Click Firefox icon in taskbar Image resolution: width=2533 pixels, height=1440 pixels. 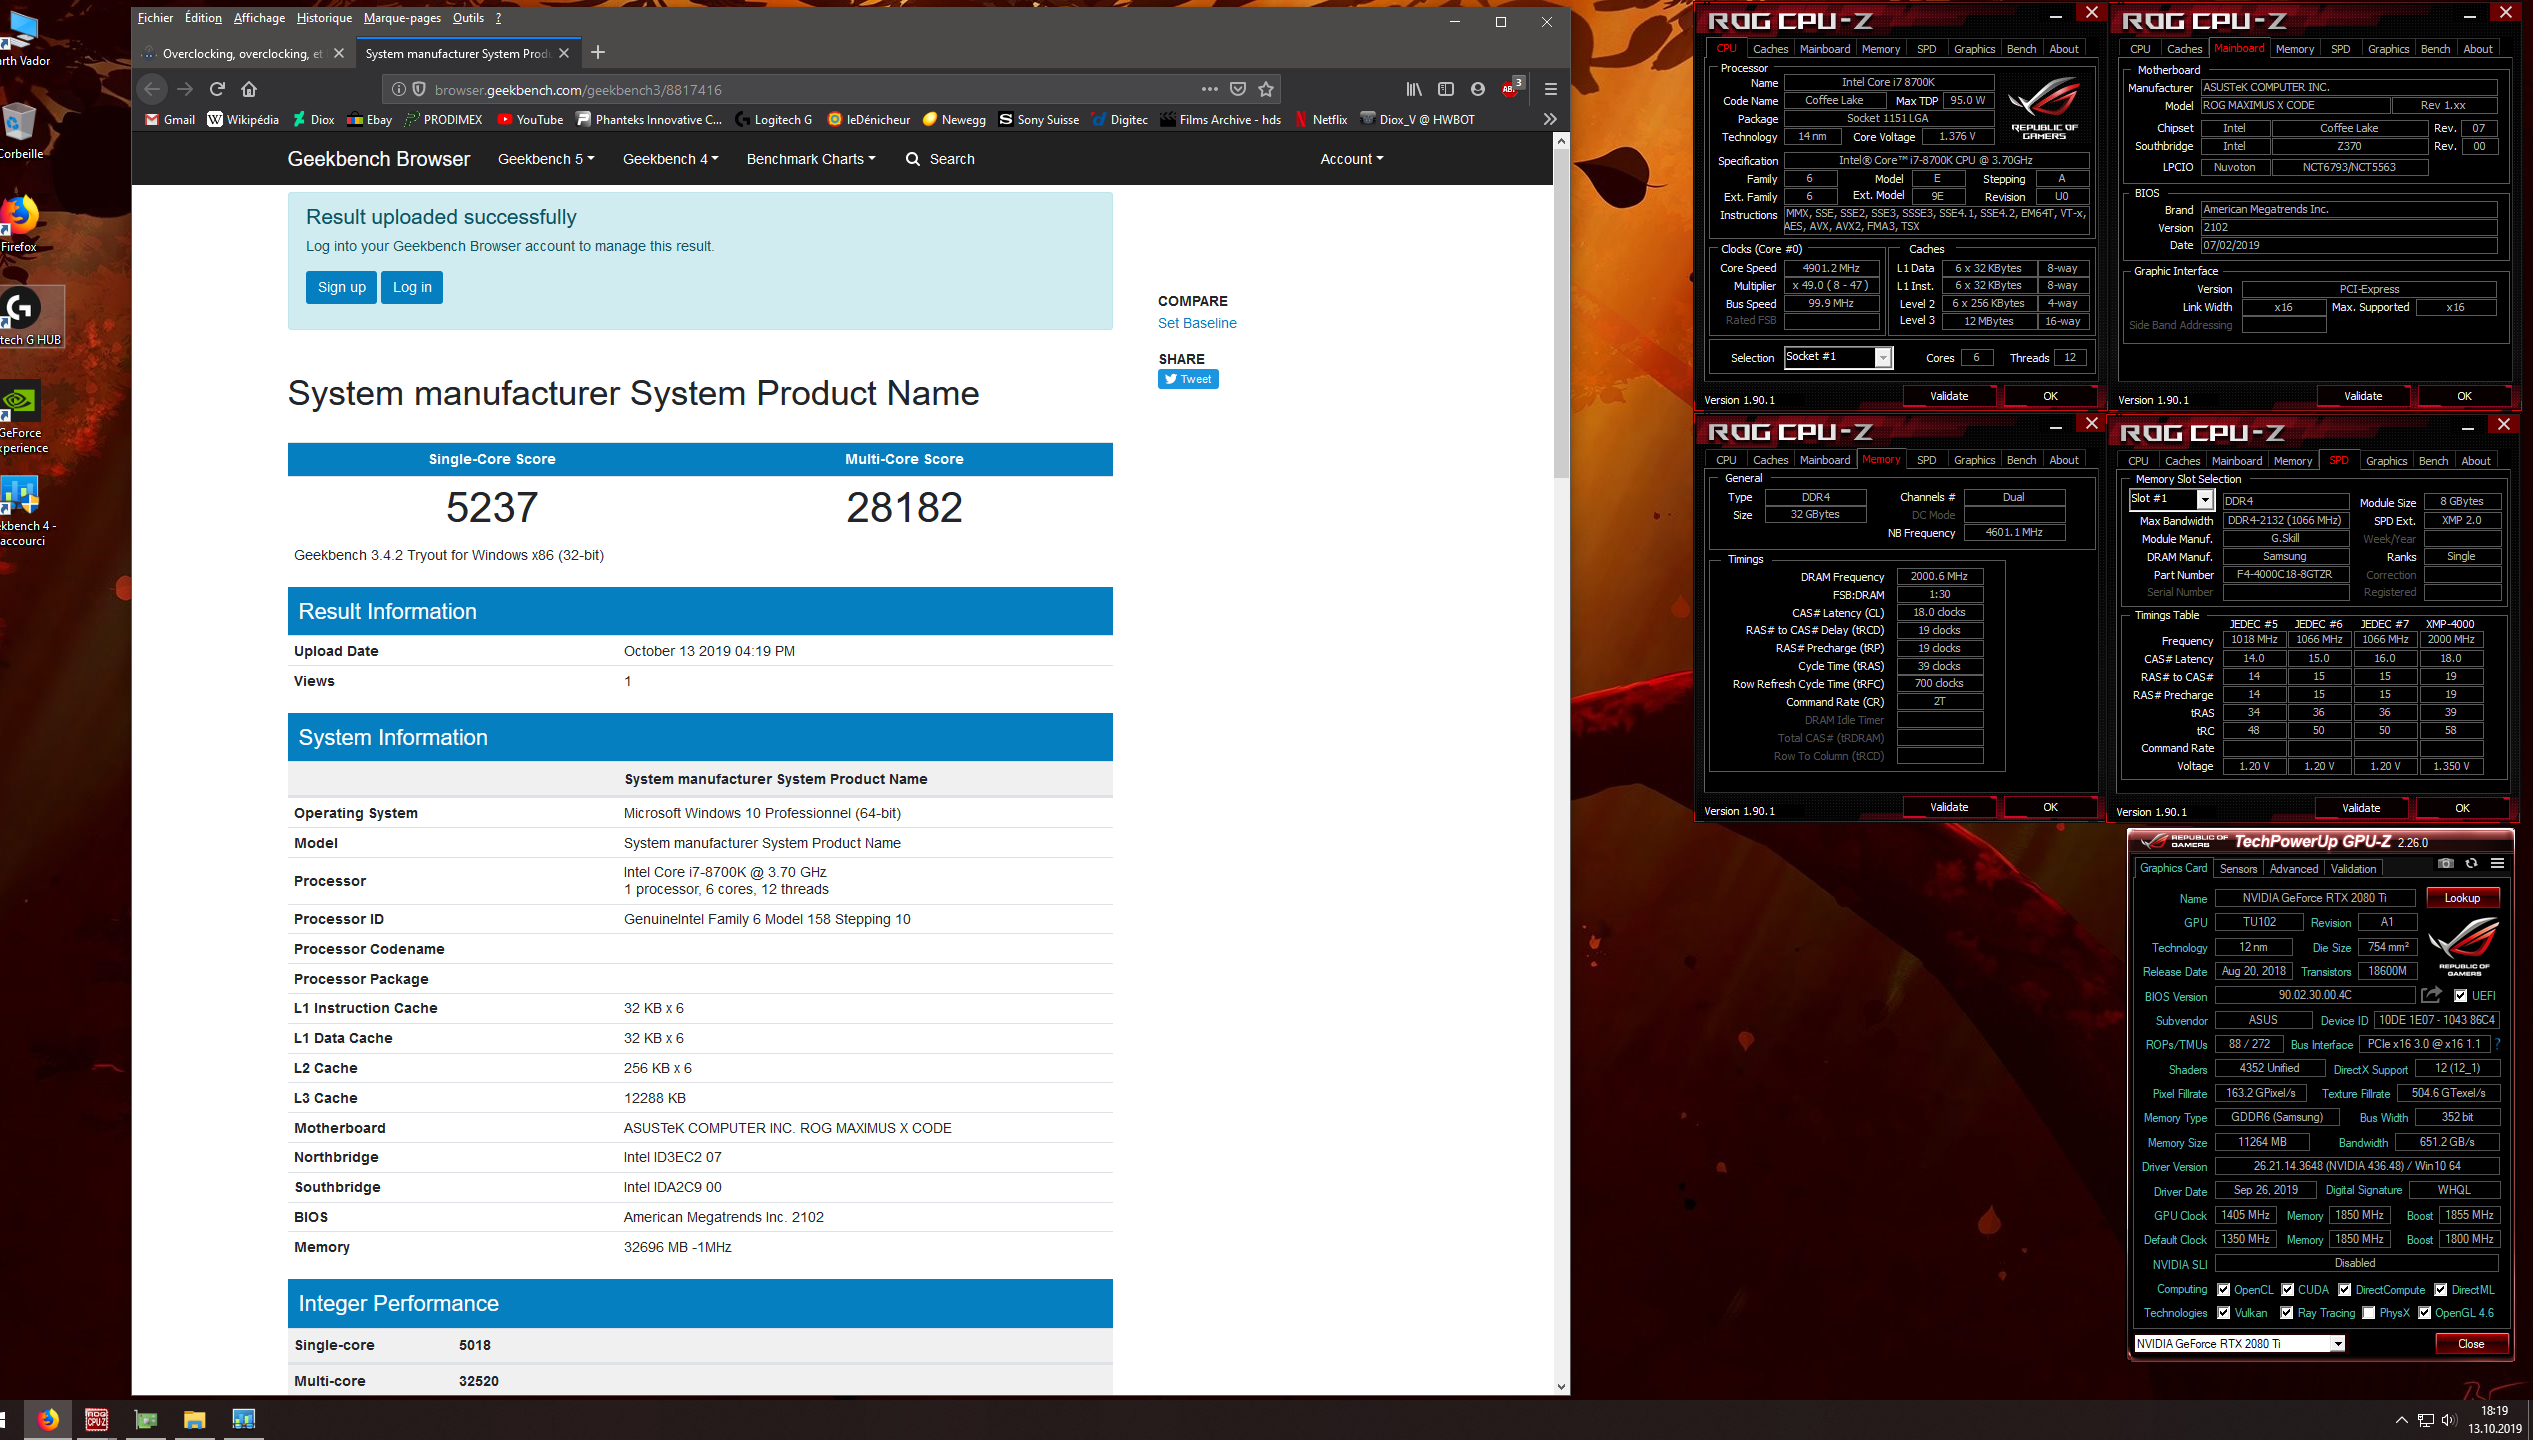click(48, 1418)
